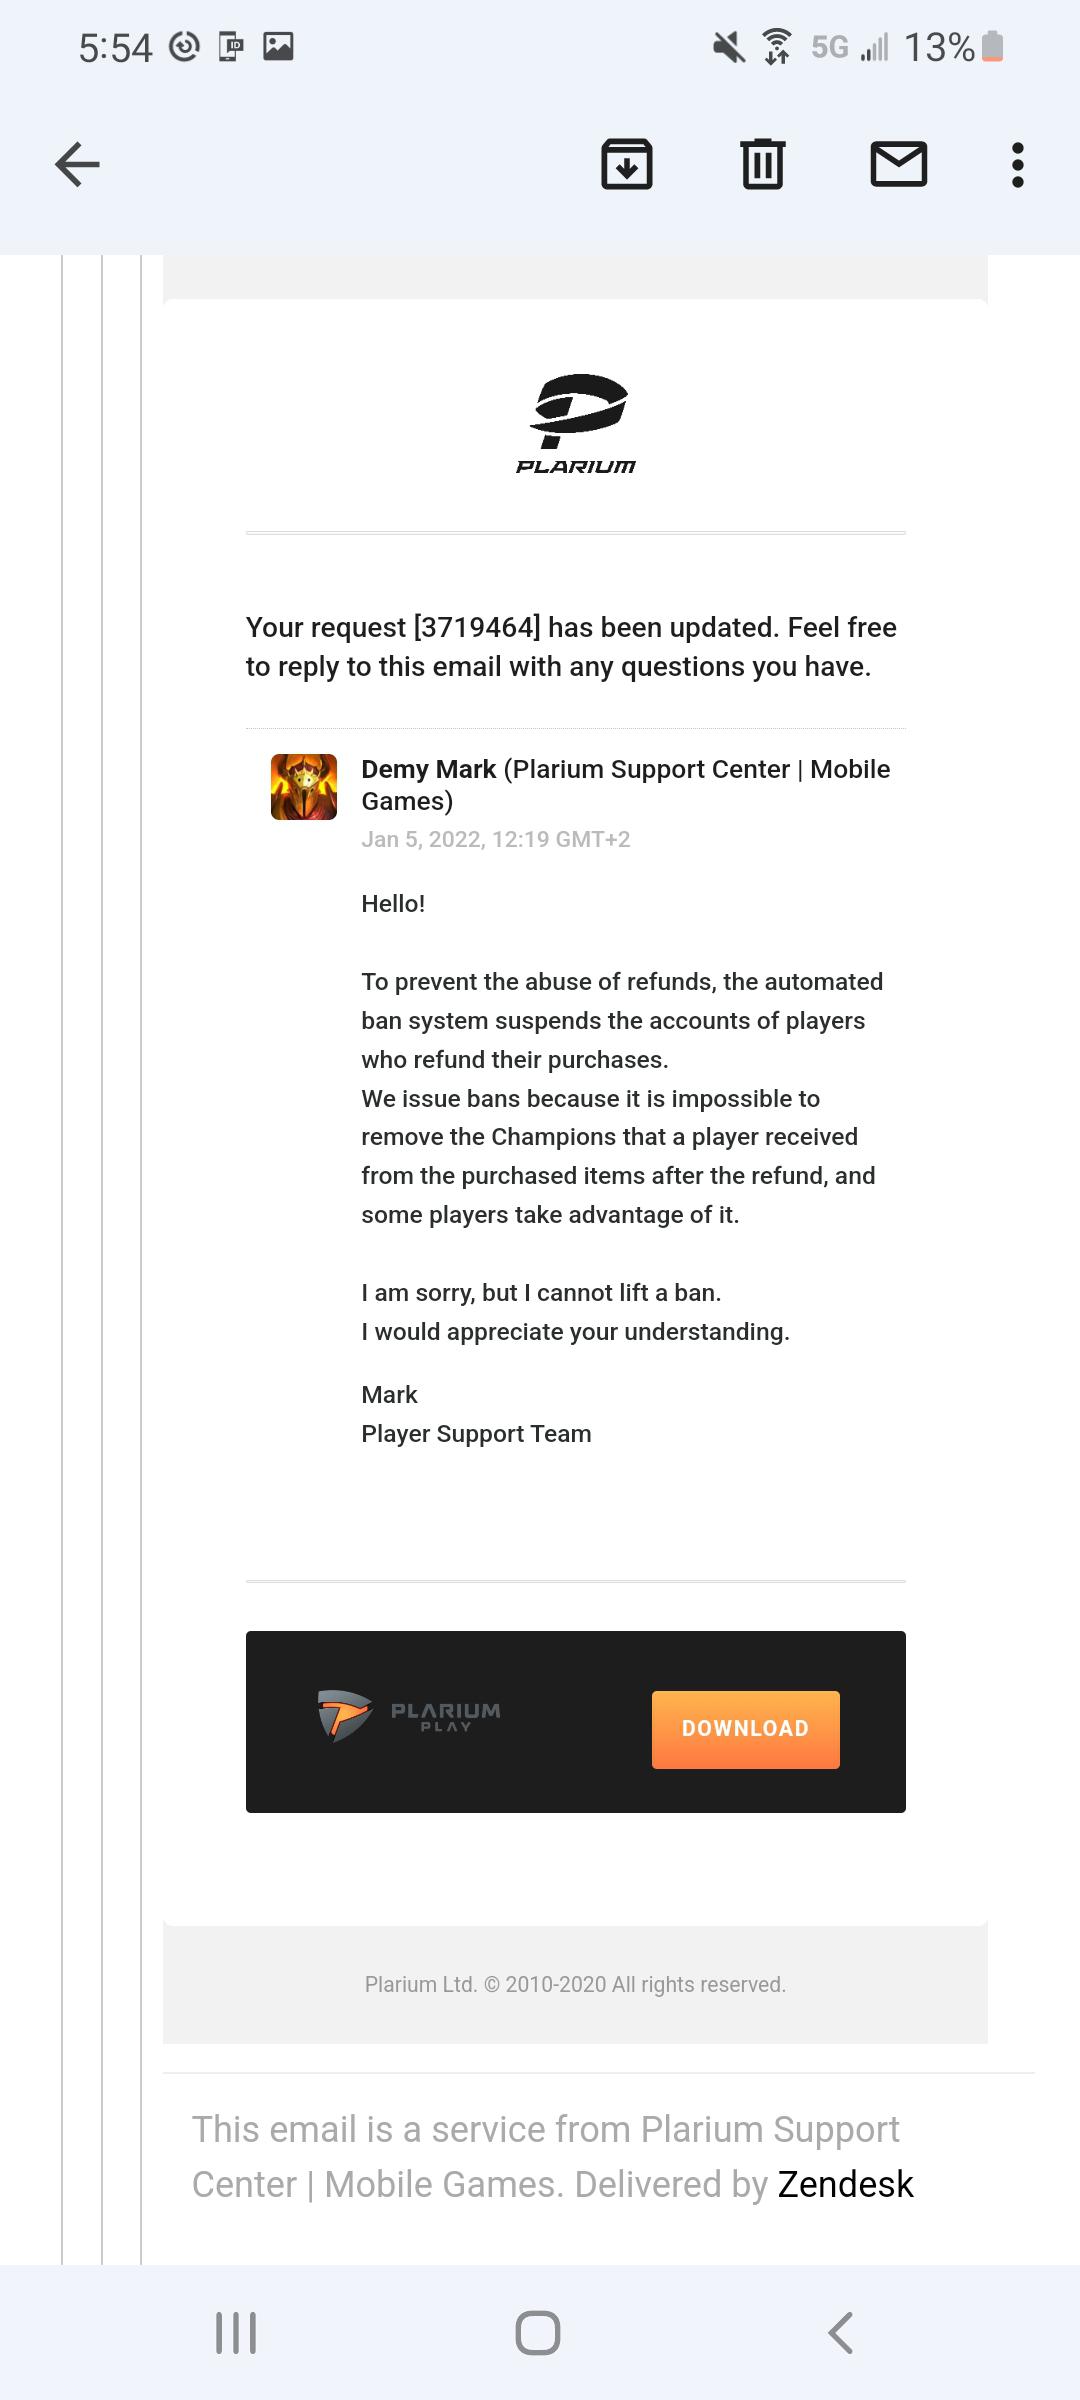1080x2400 pixels.
Task: Tap Demy Mark's avatar thumbnail
Action: [x=303, y=789]
